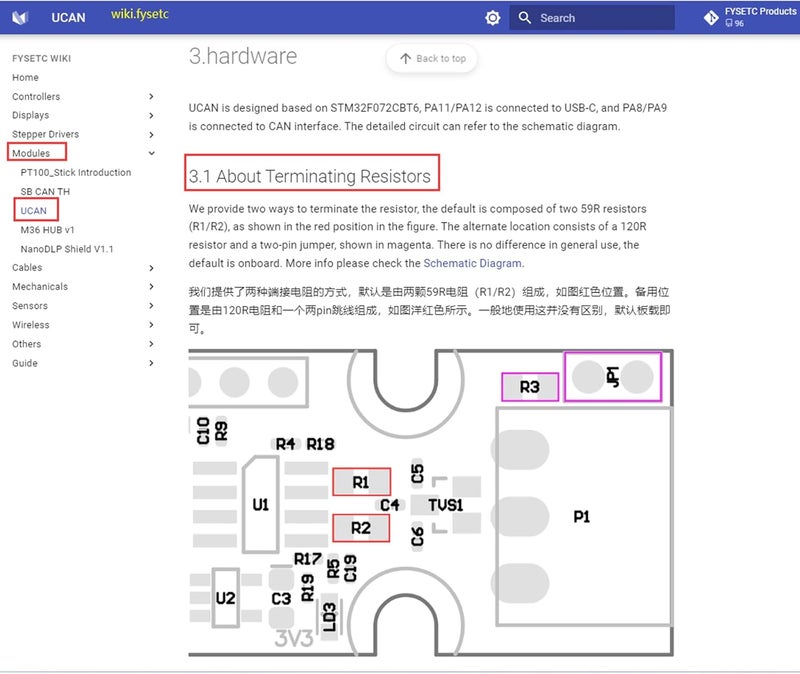Click the Mechanicals sidebar label

tap(40, 287)
